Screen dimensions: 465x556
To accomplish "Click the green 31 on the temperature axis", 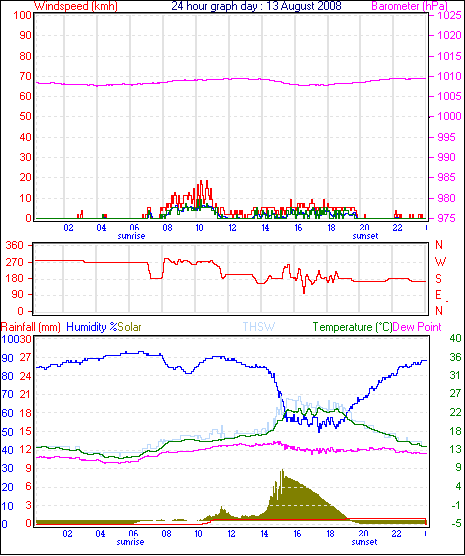I will coord(455,375).
